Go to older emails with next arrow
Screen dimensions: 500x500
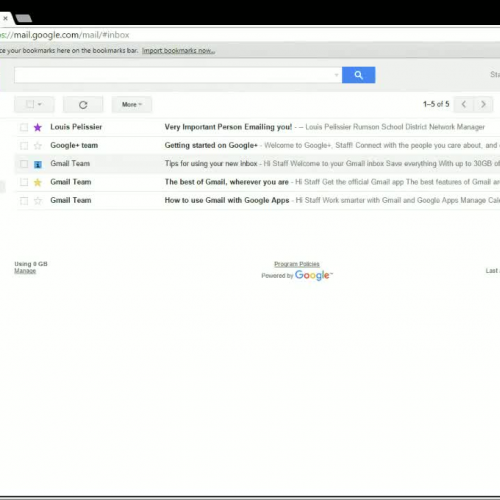(483, 104)
